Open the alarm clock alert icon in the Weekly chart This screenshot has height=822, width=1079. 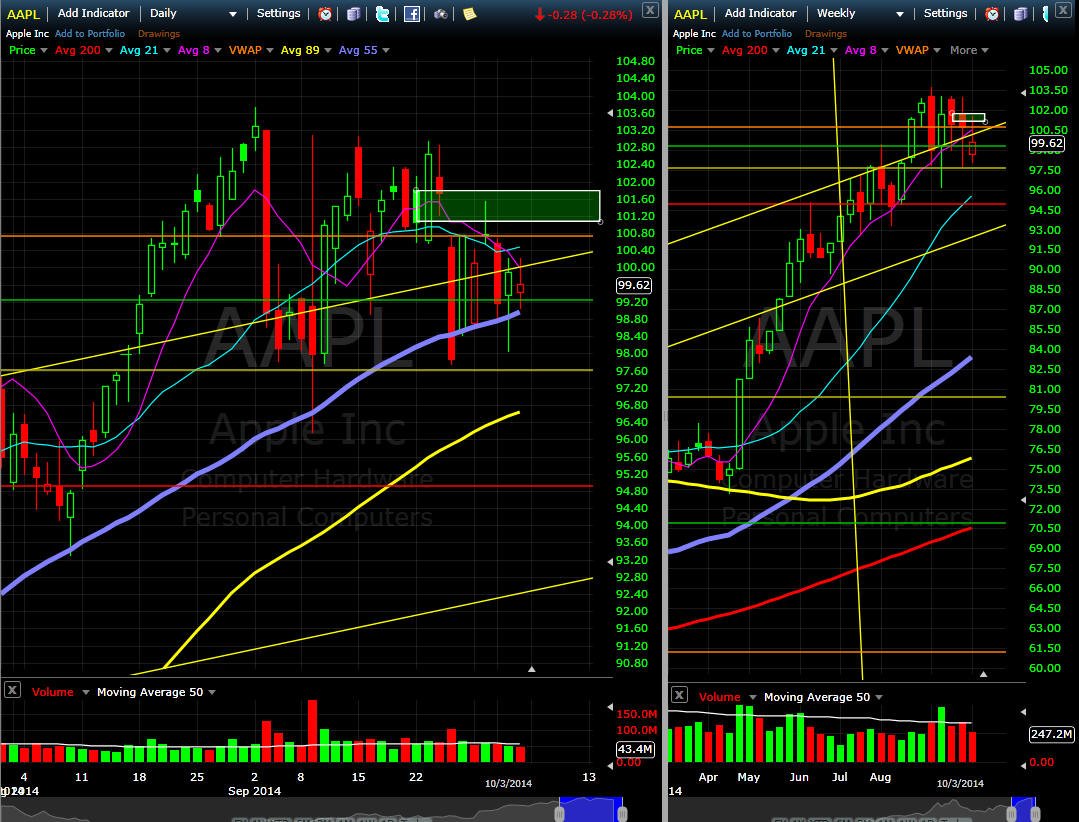[992, 14]
